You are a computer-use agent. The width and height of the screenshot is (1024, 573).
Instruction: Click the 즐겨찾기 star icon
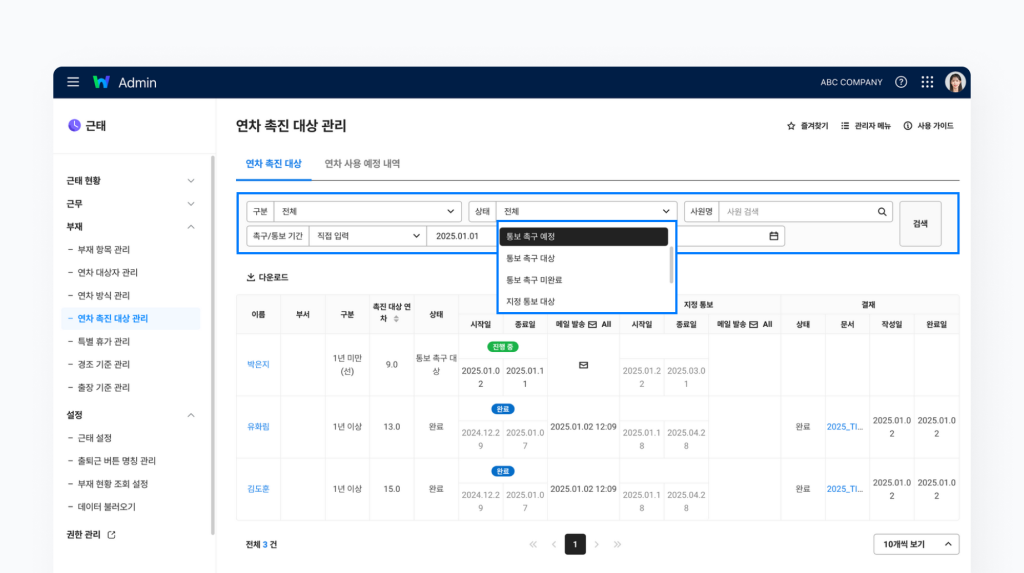(x=791, y=126)
